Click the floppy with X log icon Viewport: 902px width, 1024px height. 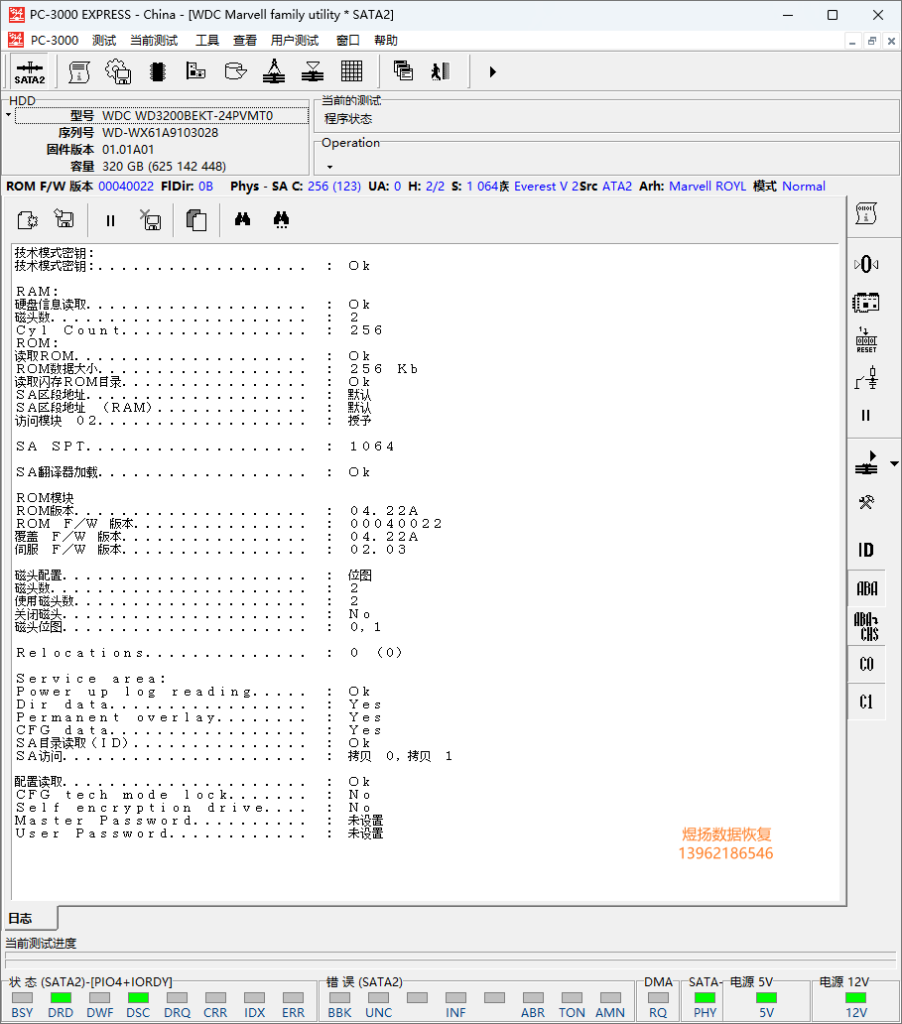coord(151,220)
